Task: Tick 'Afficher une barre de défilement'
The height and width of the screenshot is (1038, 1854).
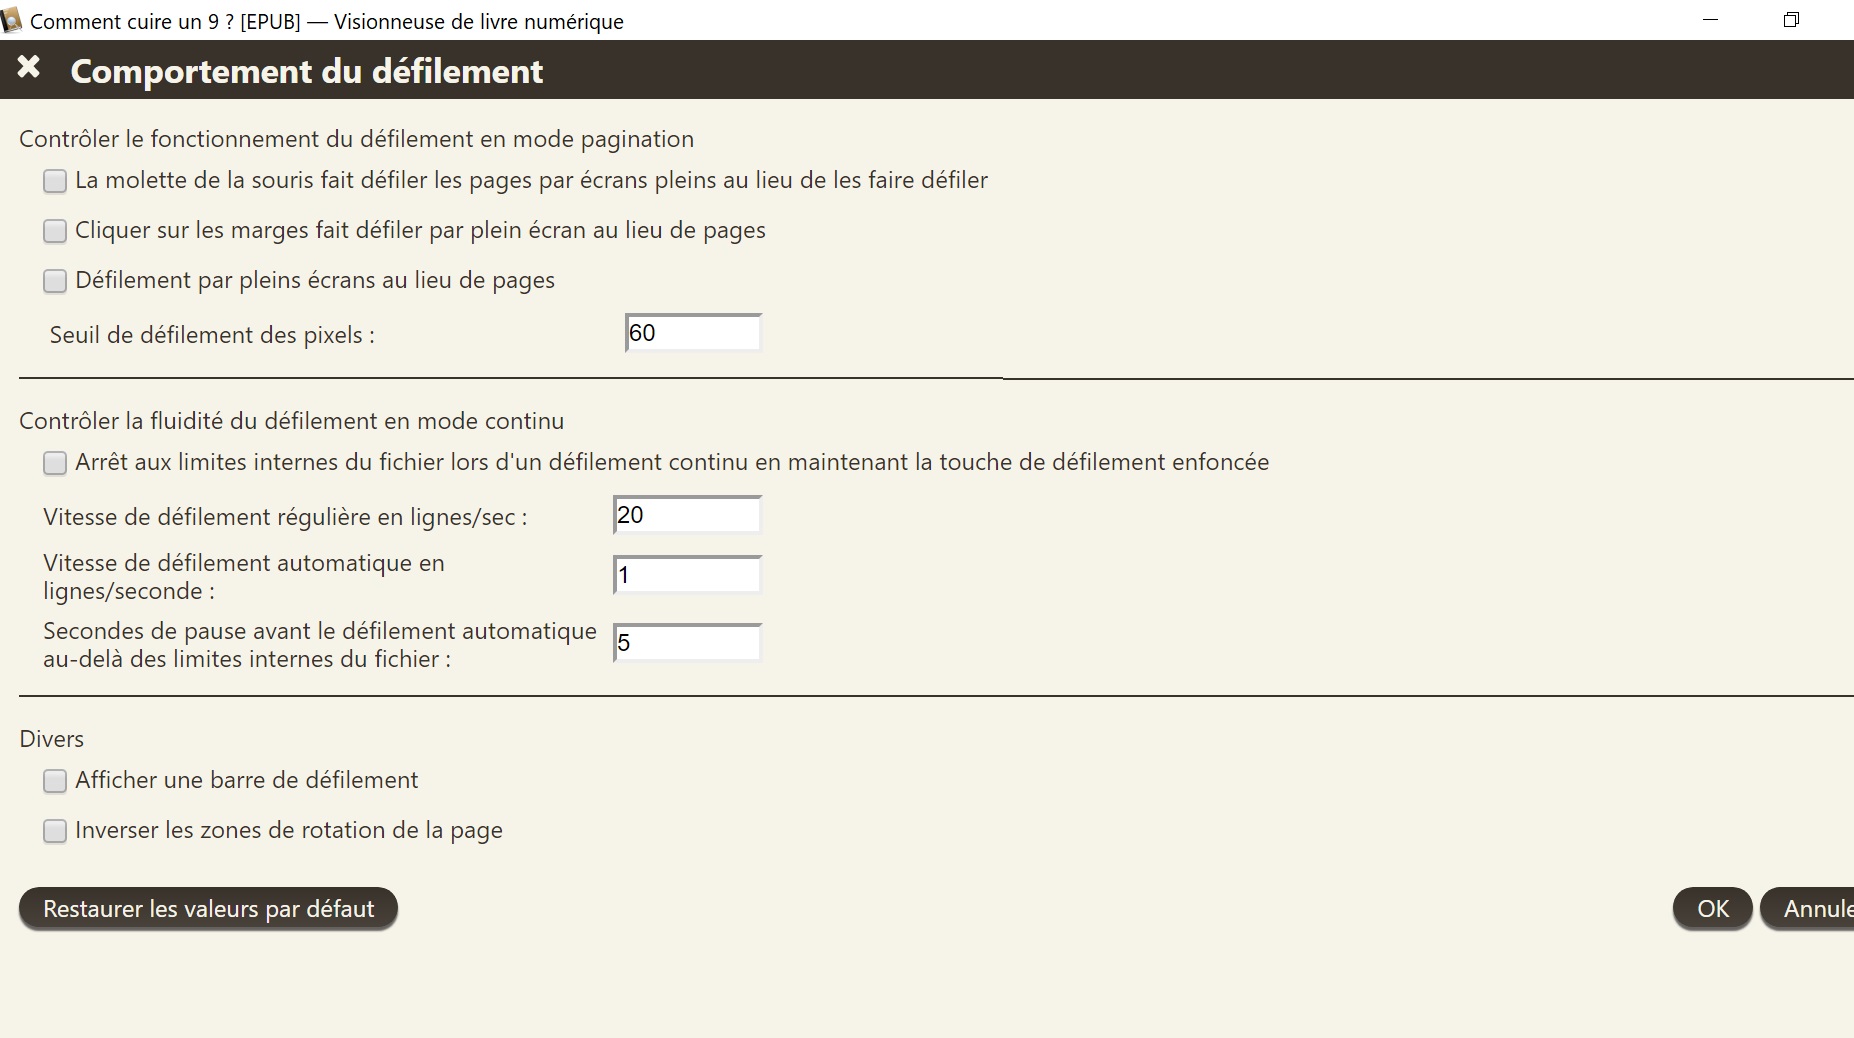Action: point(55,781)
